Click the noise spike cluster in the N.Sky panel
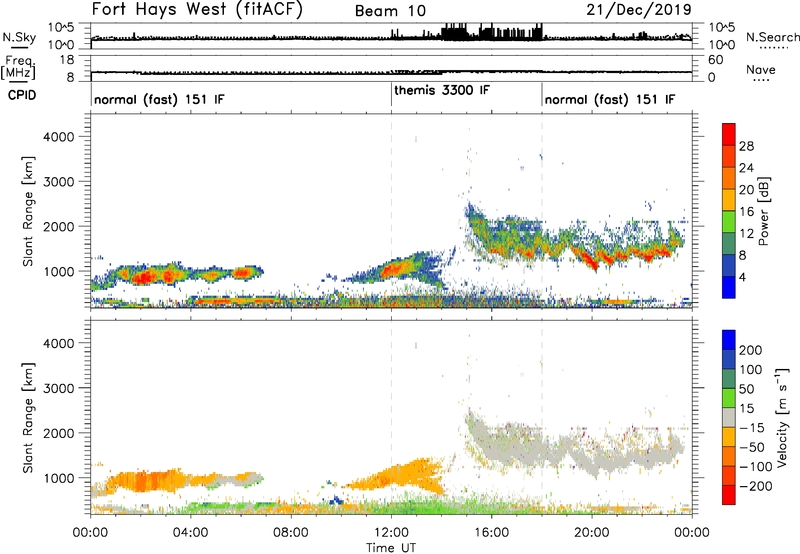Screen dimensions: 800x554 click(492, 32)
